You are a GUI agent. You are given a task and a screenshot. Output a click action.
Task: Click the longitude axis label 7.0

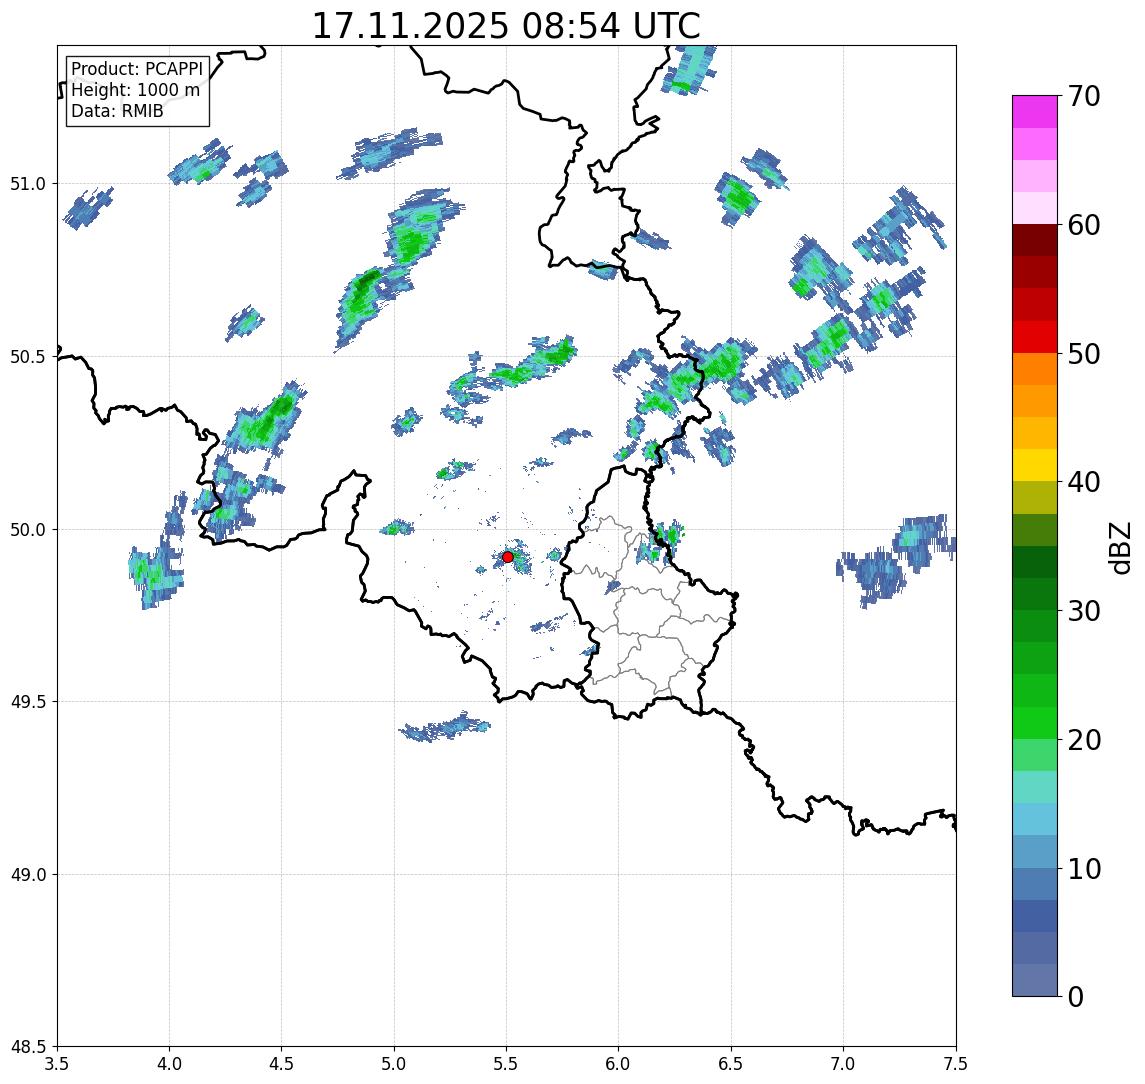[843, 1064]
